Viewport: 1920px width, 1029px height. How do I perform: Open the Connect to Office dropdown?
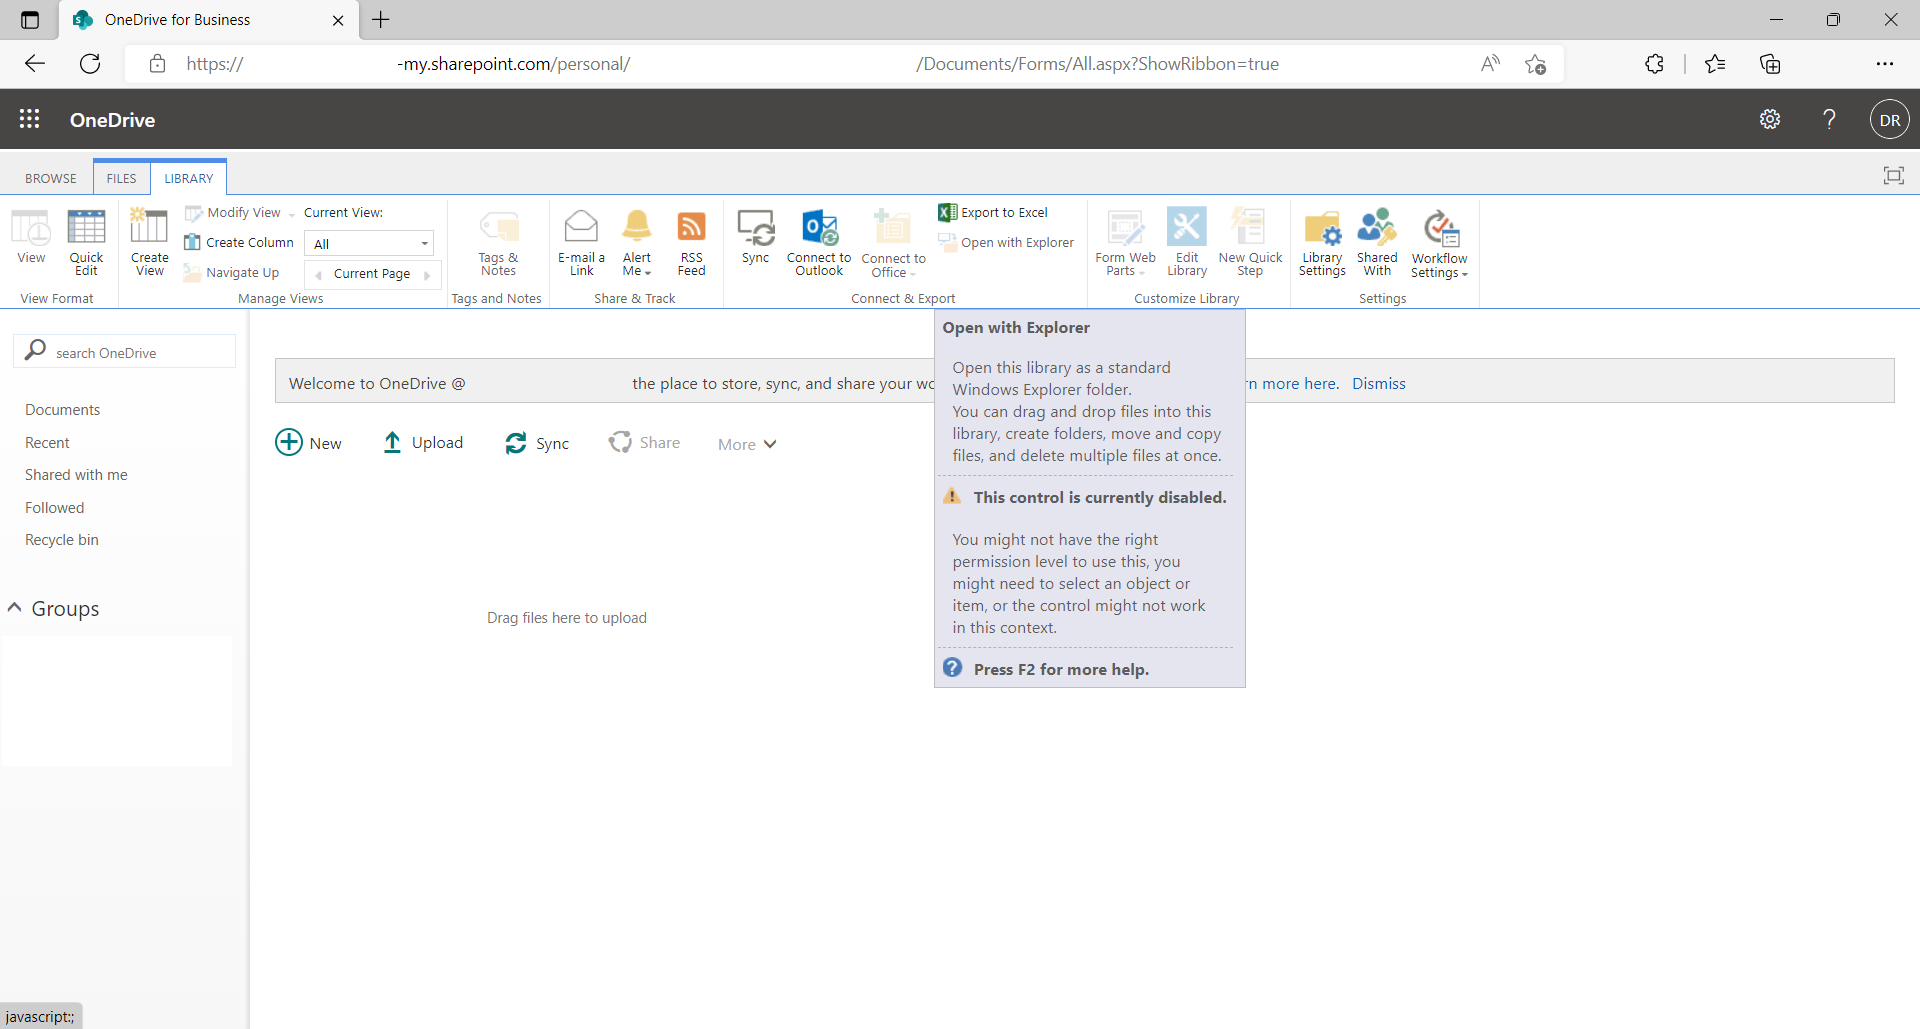[893, 243]
